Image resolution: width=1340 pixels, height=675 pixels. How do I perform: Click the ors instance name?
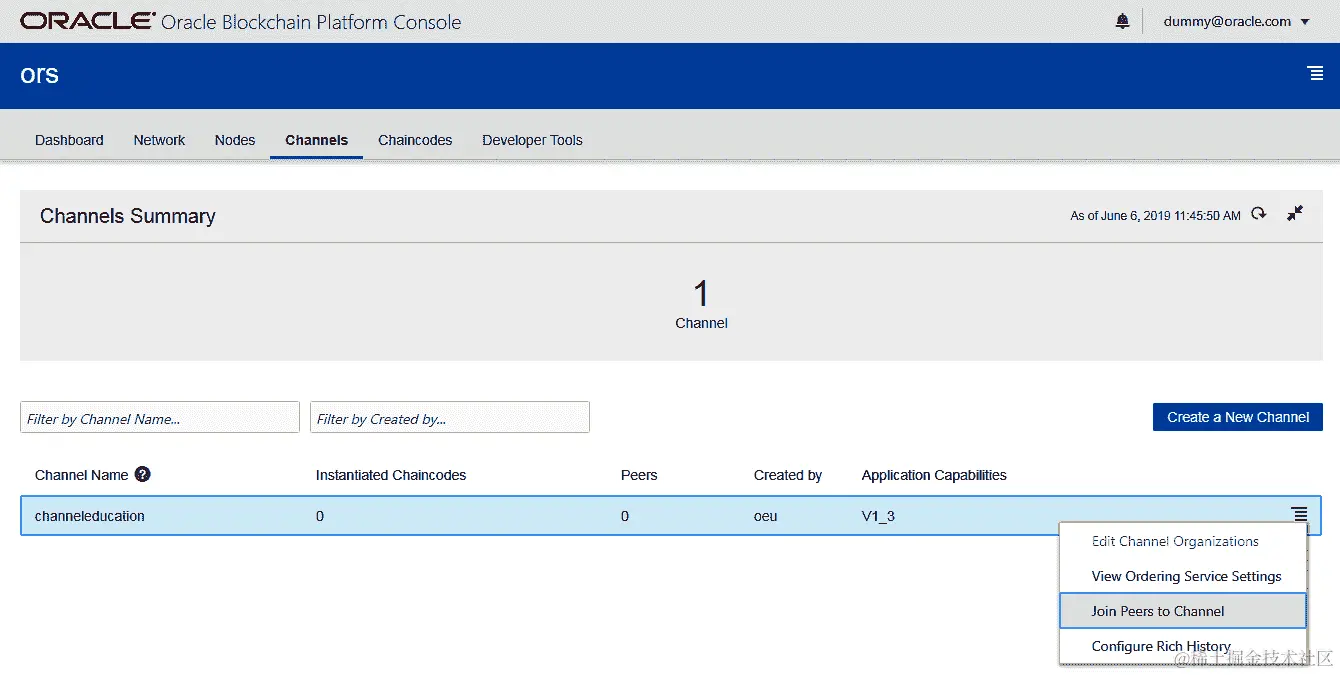40,75
